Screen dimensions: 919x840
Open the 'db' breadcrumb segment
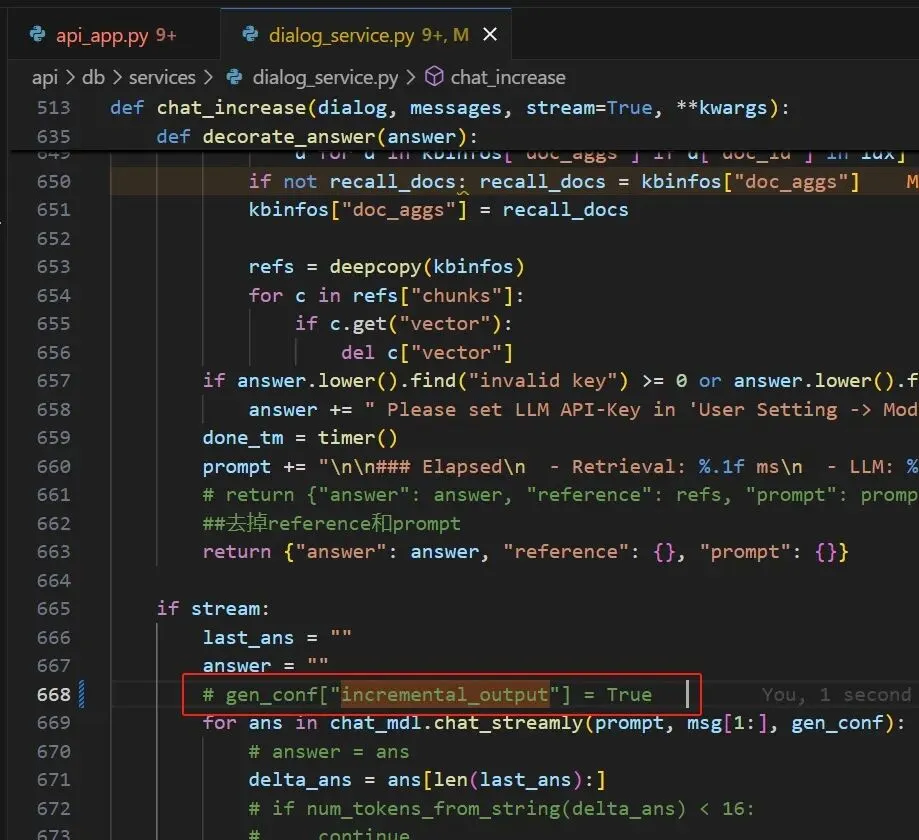pos(93,77)
